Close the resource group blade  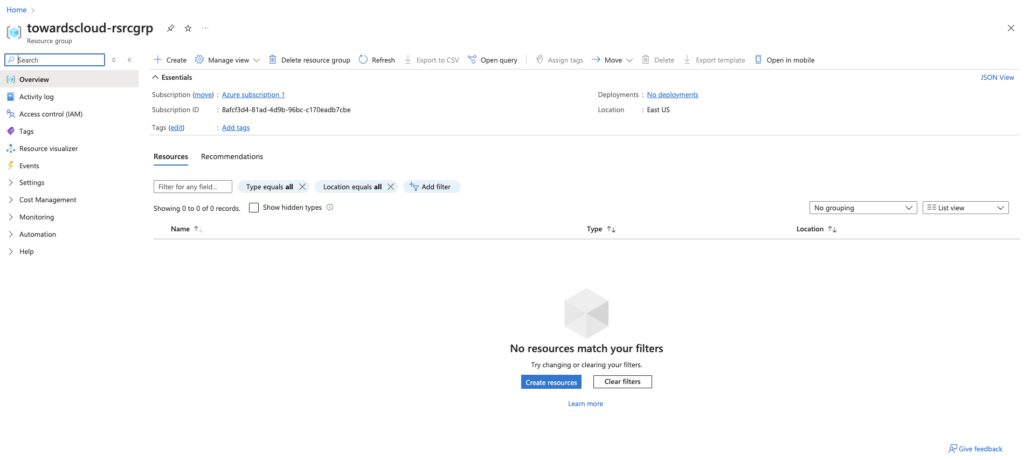click(1011, 28)
